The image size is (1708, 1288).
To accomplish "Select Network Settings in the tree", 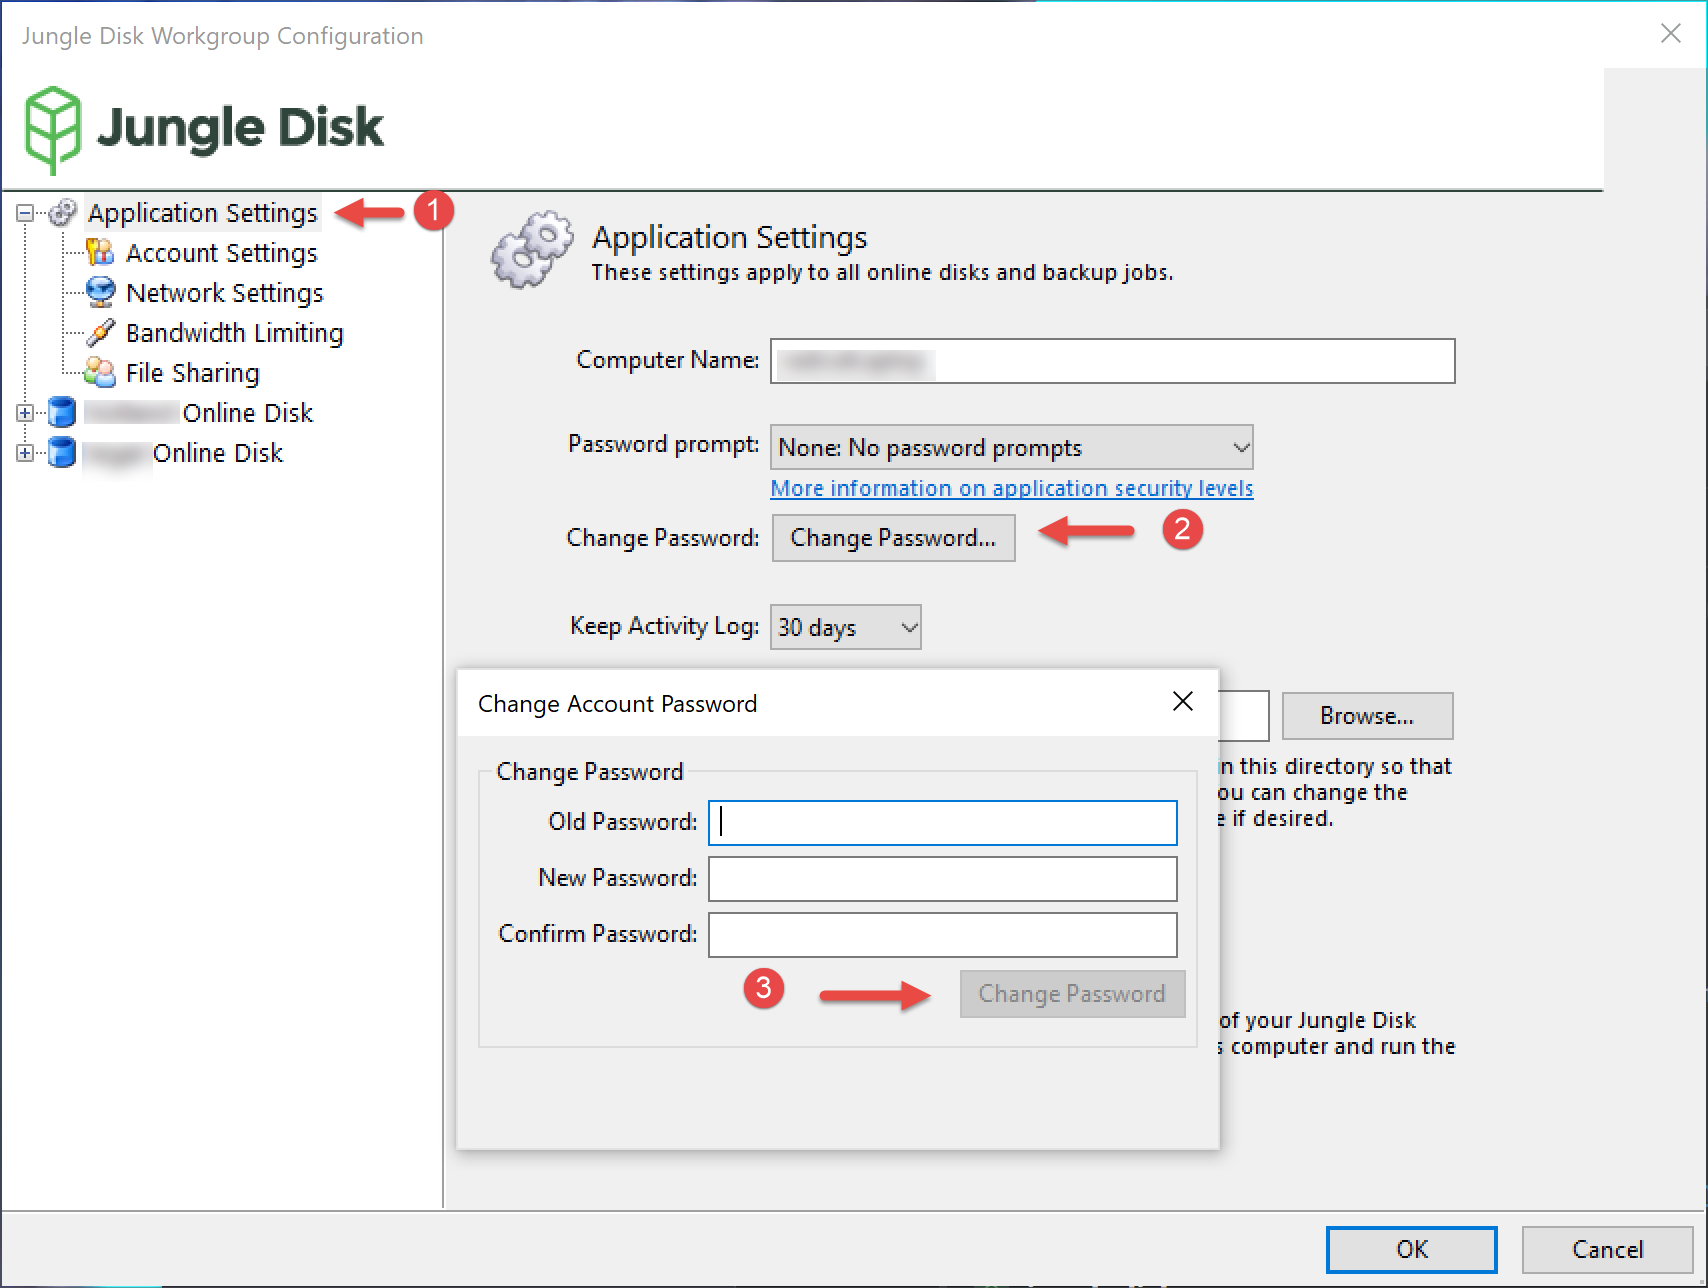I will tap(224, 293).
